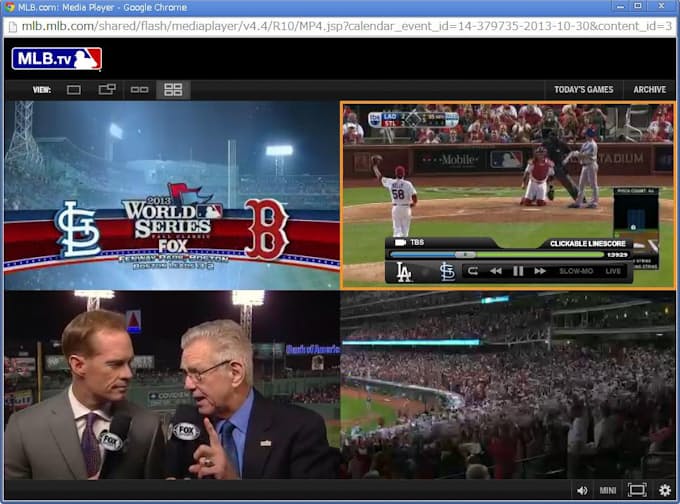Jump to LIVE broadcast

[613, 271]
